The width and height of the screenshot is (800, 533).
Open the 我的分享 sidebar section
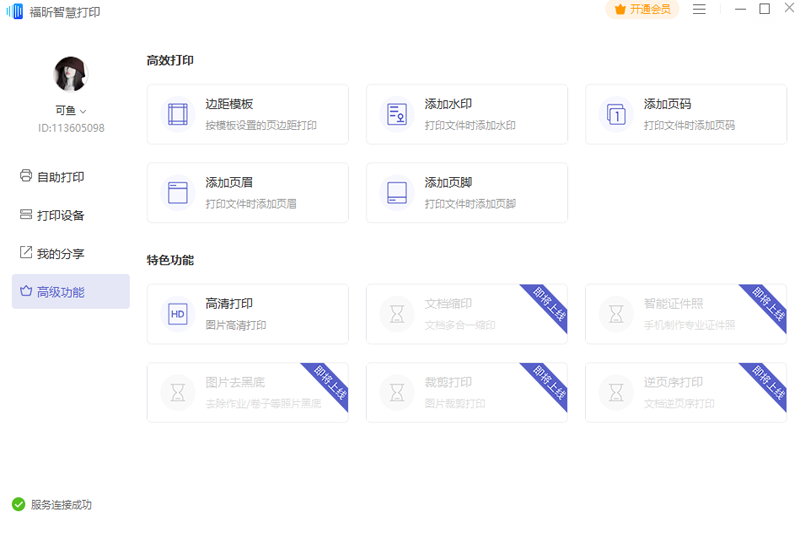coord(70,253)
